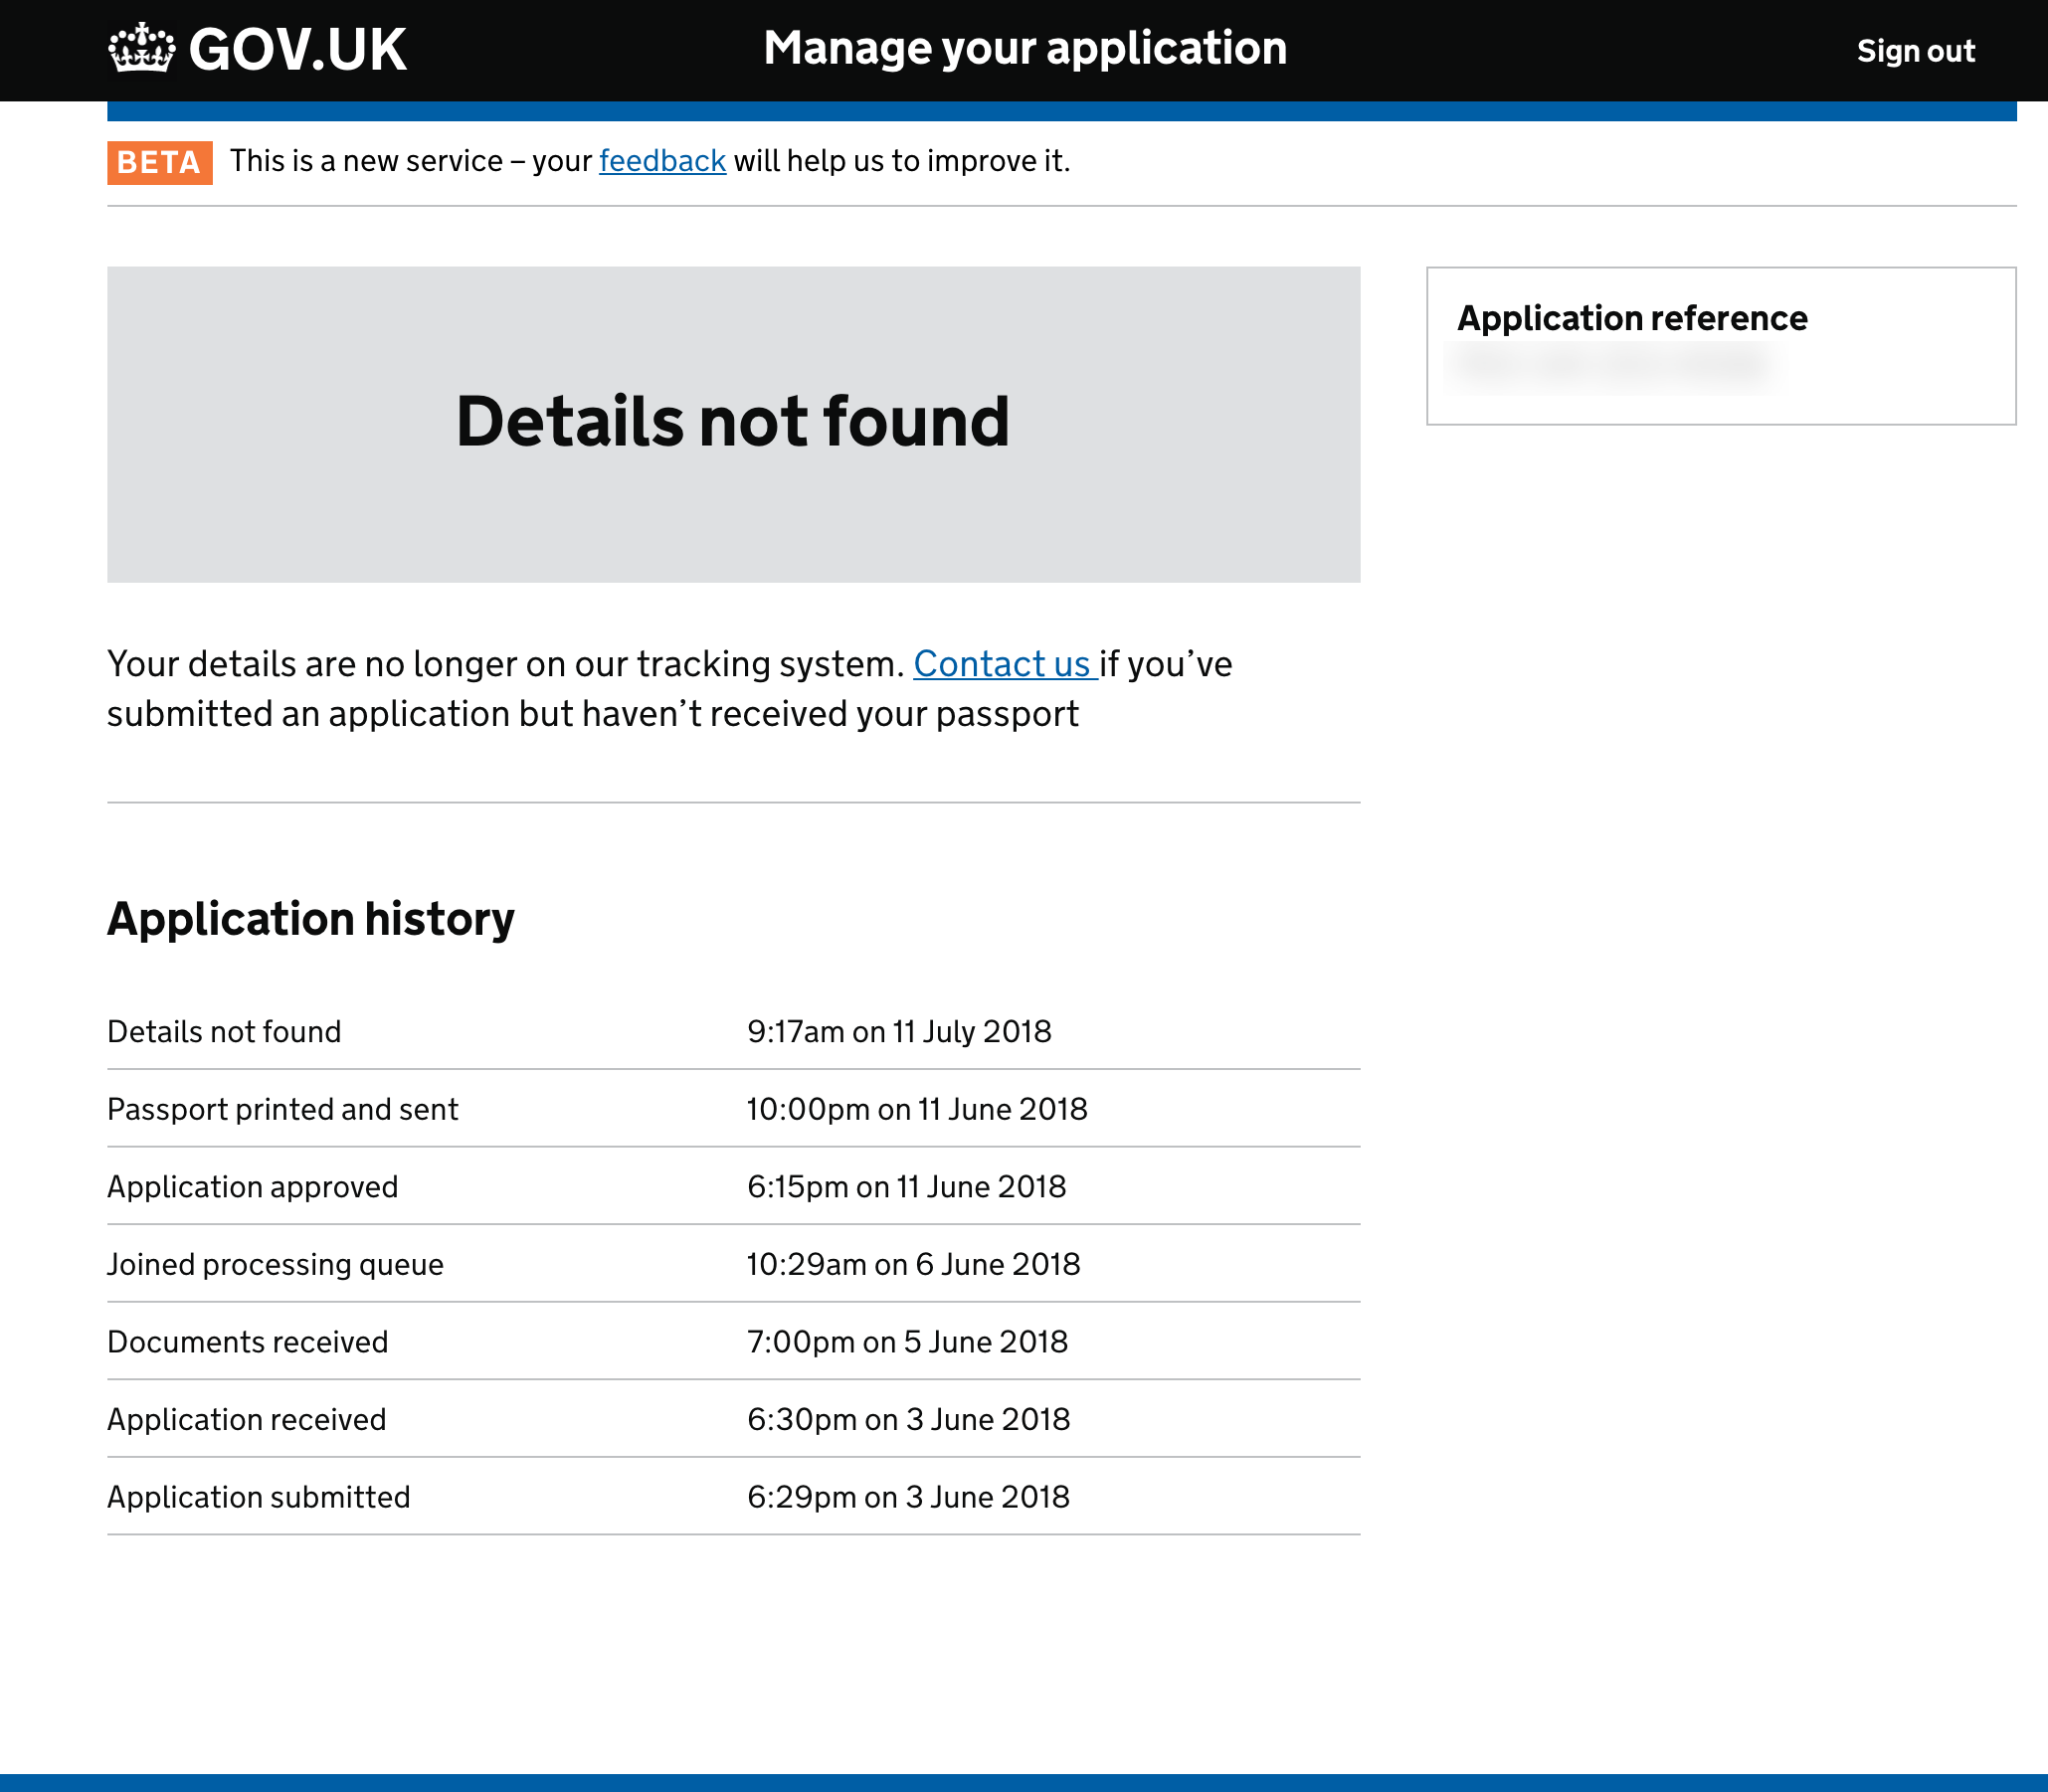
Task: Click the 10:00pm on 11 June 2018 timestamp
Action: coord(916,1109)
